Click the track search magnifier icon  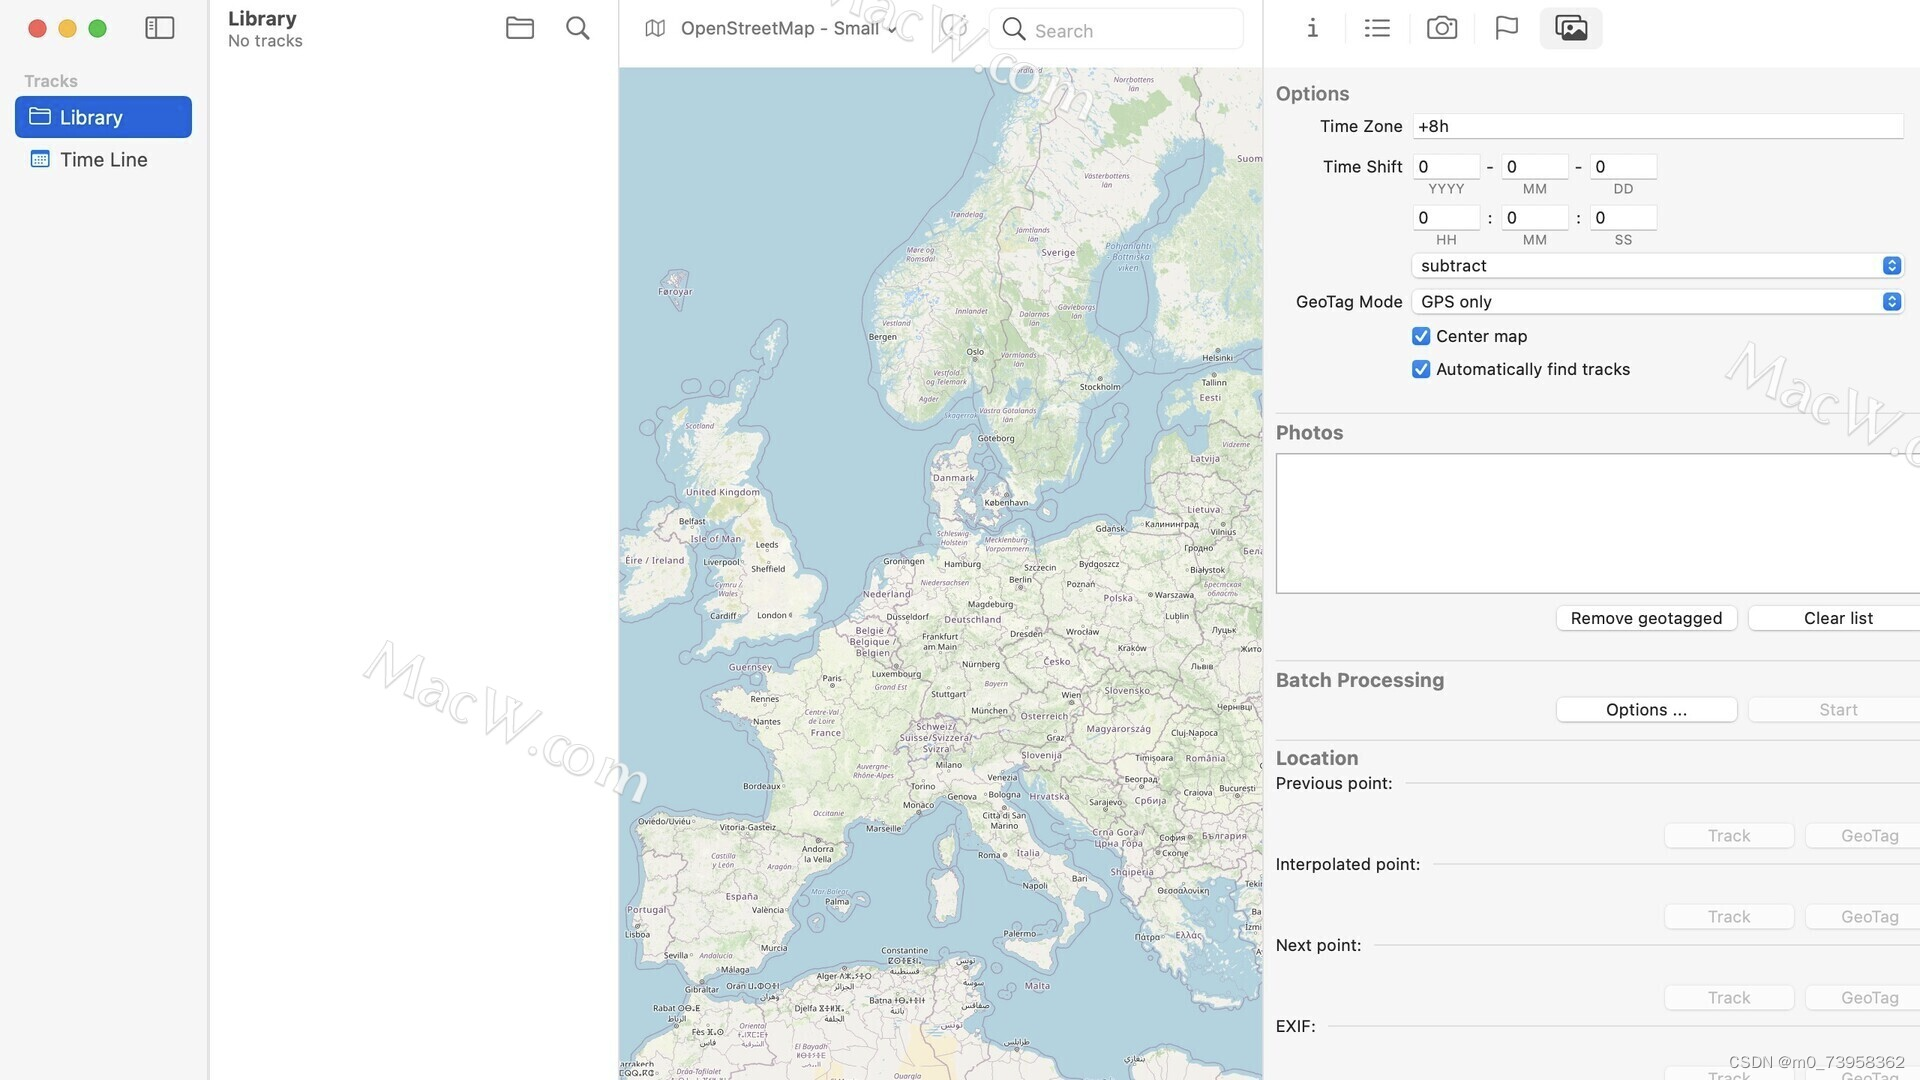click(577, 28)
